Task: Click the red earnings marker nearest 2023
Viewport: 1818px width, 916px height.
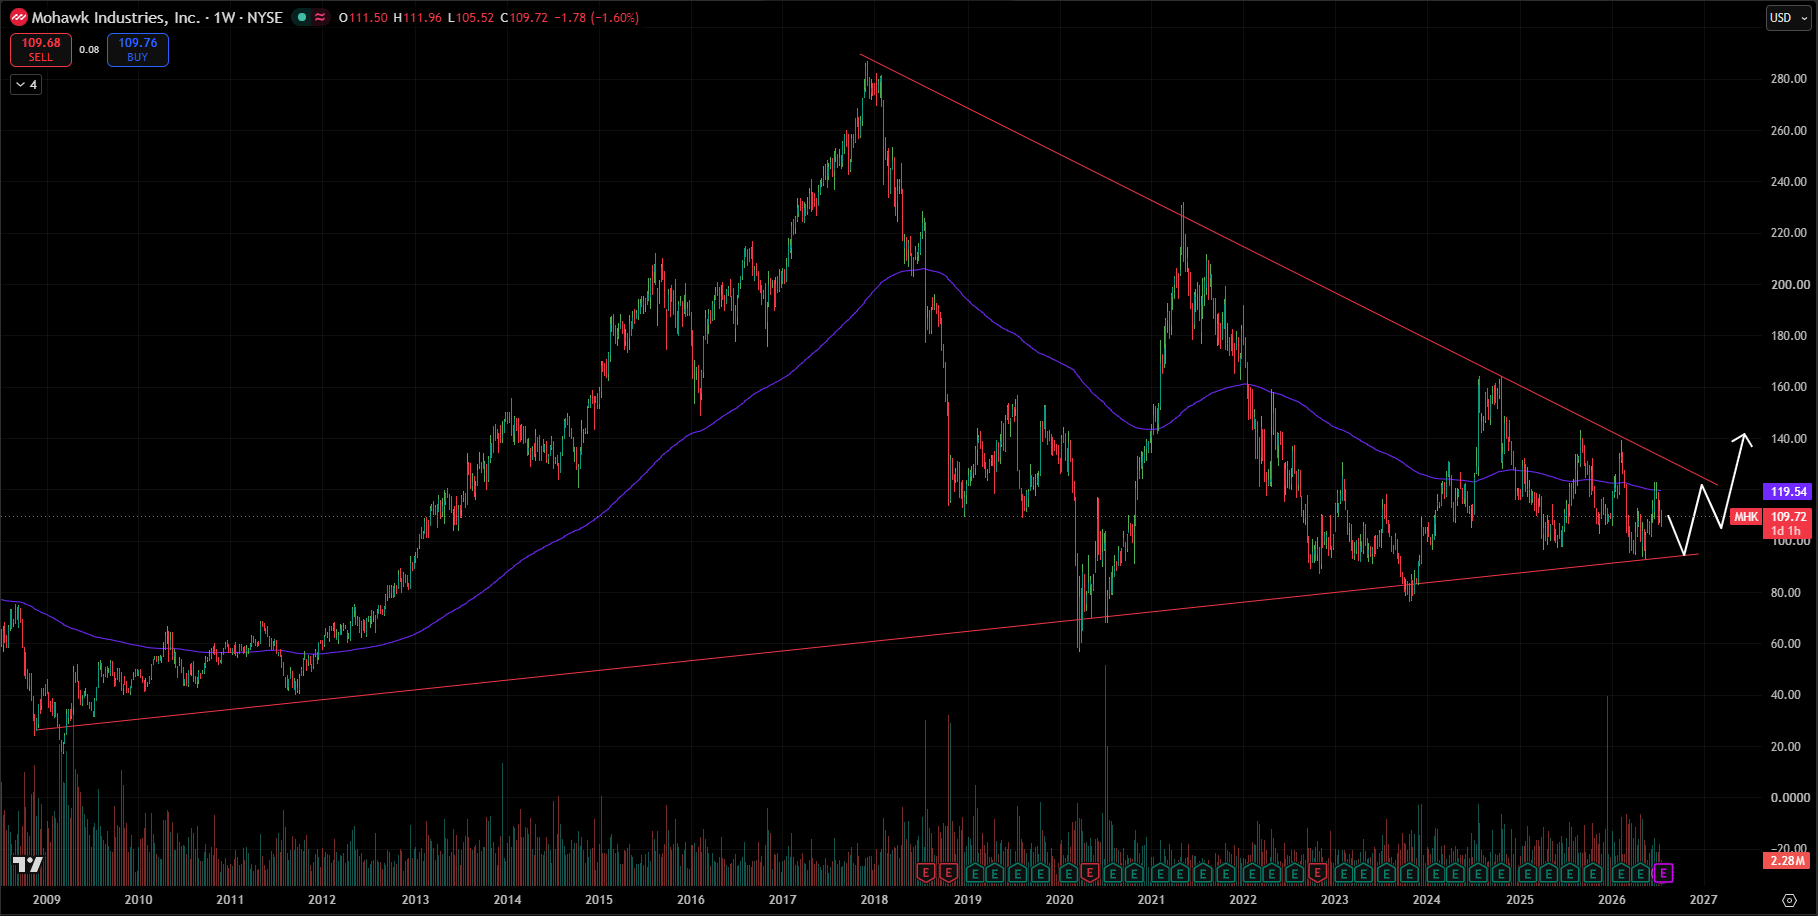Action: pos(1318,874)
